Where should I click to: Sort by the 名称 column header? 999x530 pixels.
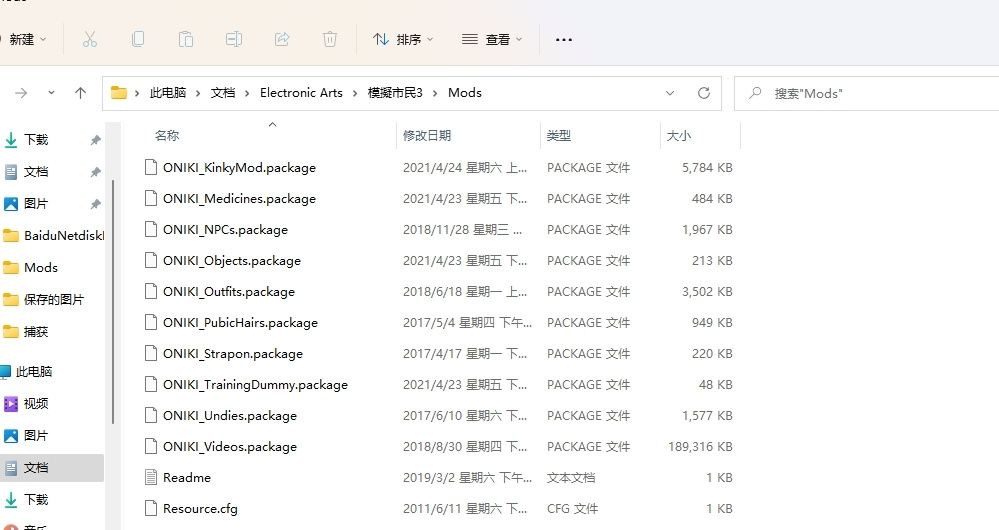coord(167,136)
